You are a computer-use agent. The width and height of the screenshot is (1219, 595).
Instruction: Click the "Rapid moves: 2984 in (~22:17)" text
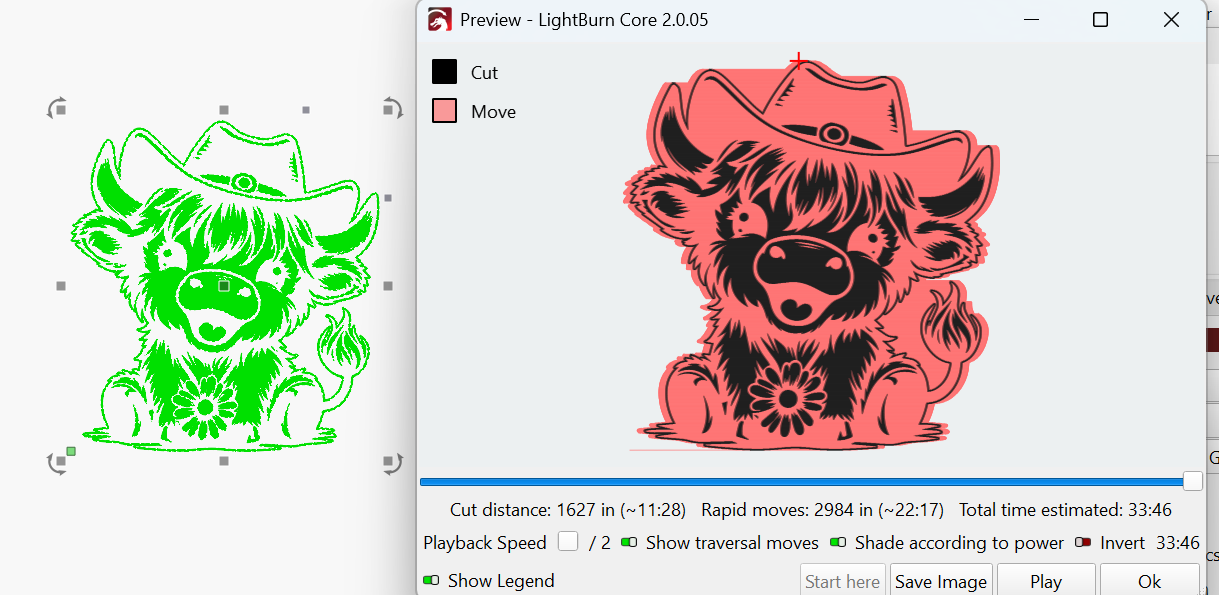pyautogui.click(x=823, y=510)
